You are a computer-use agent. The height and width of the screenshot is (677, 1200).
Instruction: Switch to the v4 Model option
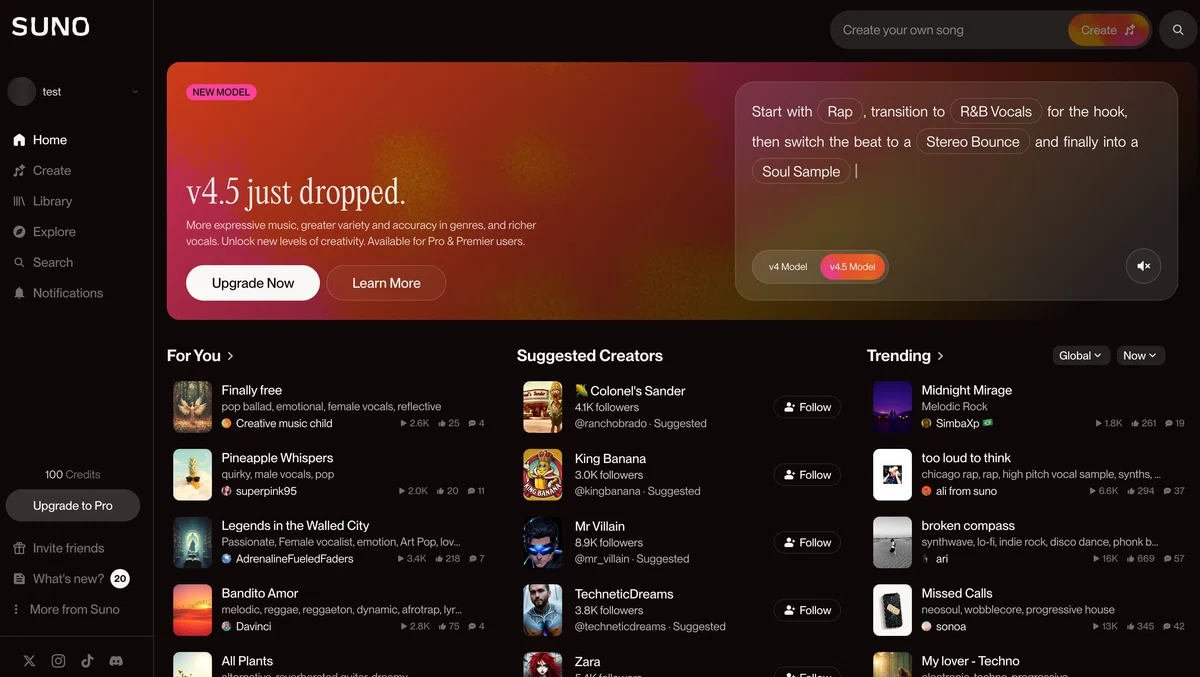[x=788, y=267]
